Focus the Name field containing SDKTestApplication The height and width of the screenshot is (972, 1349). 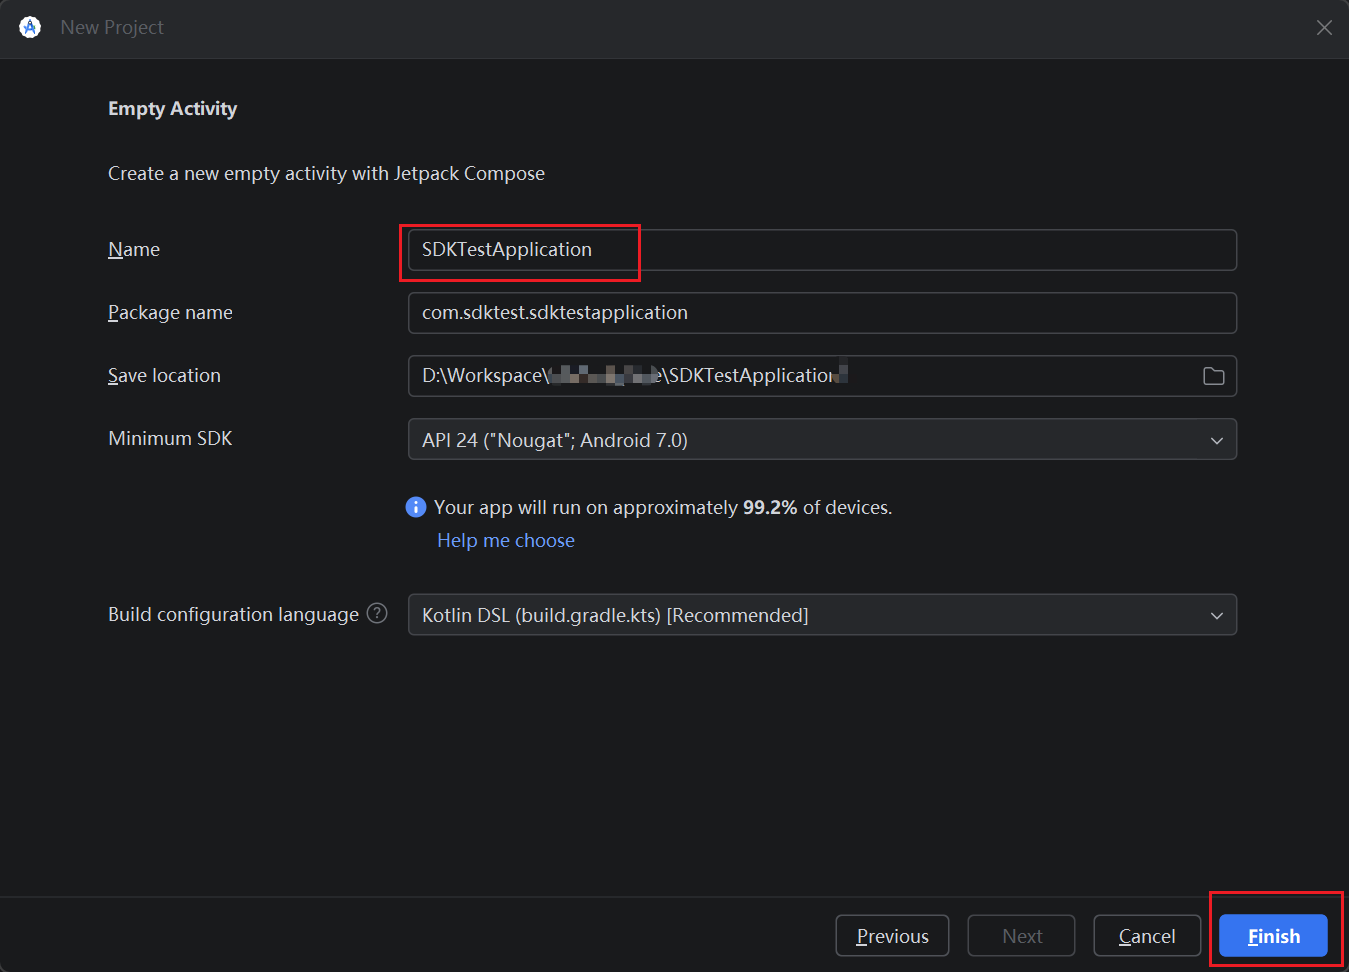click(x=821, y=250)
